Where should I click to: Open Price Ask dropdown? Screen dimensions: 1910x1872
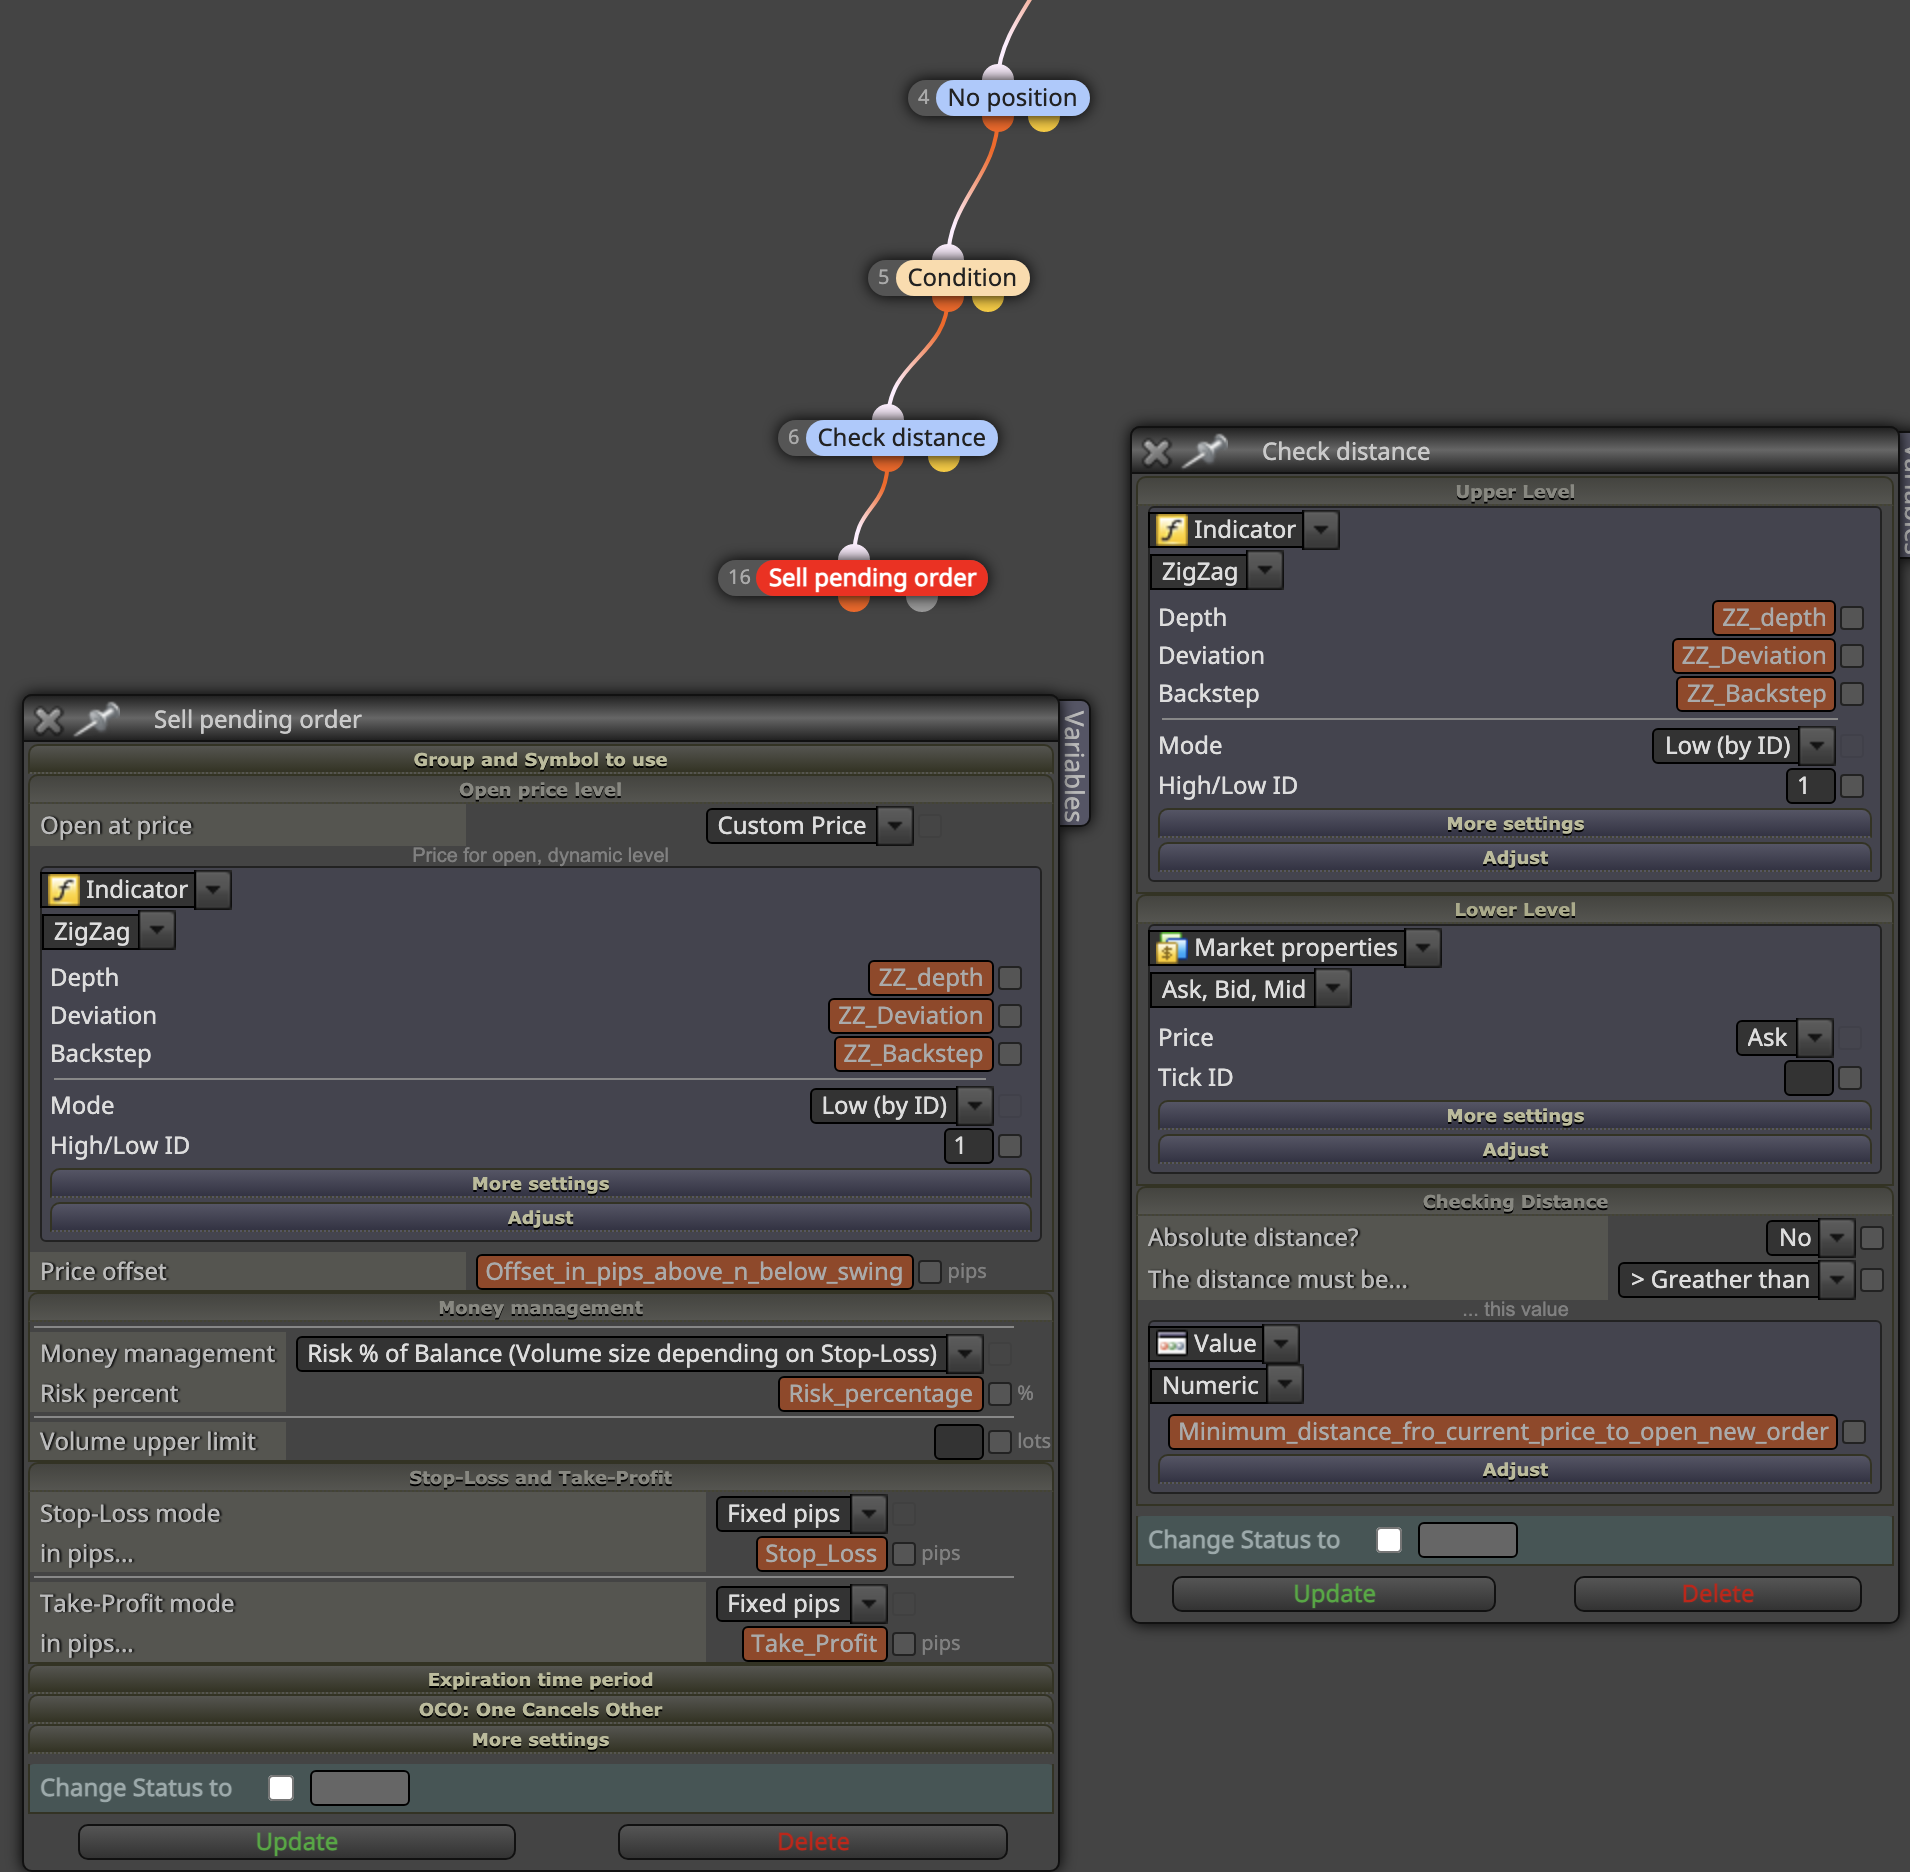pos(1815,1037)
